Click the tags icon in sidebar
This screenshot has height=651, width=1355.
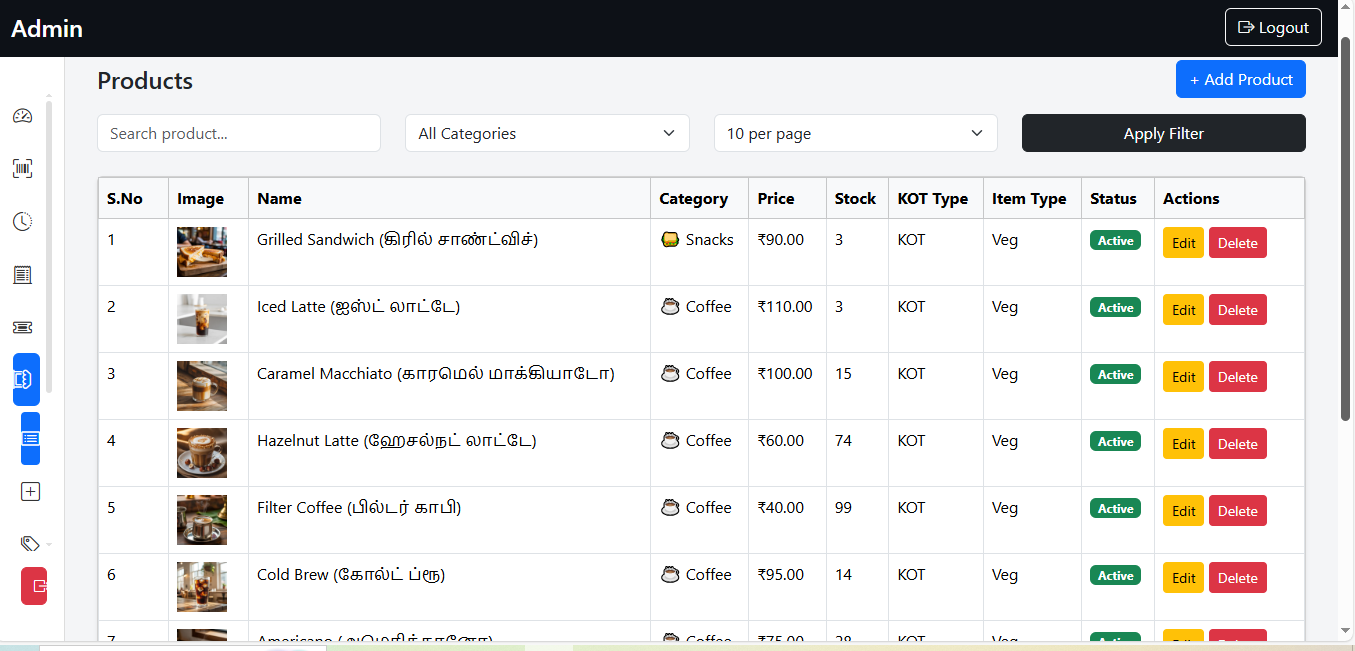30,543
